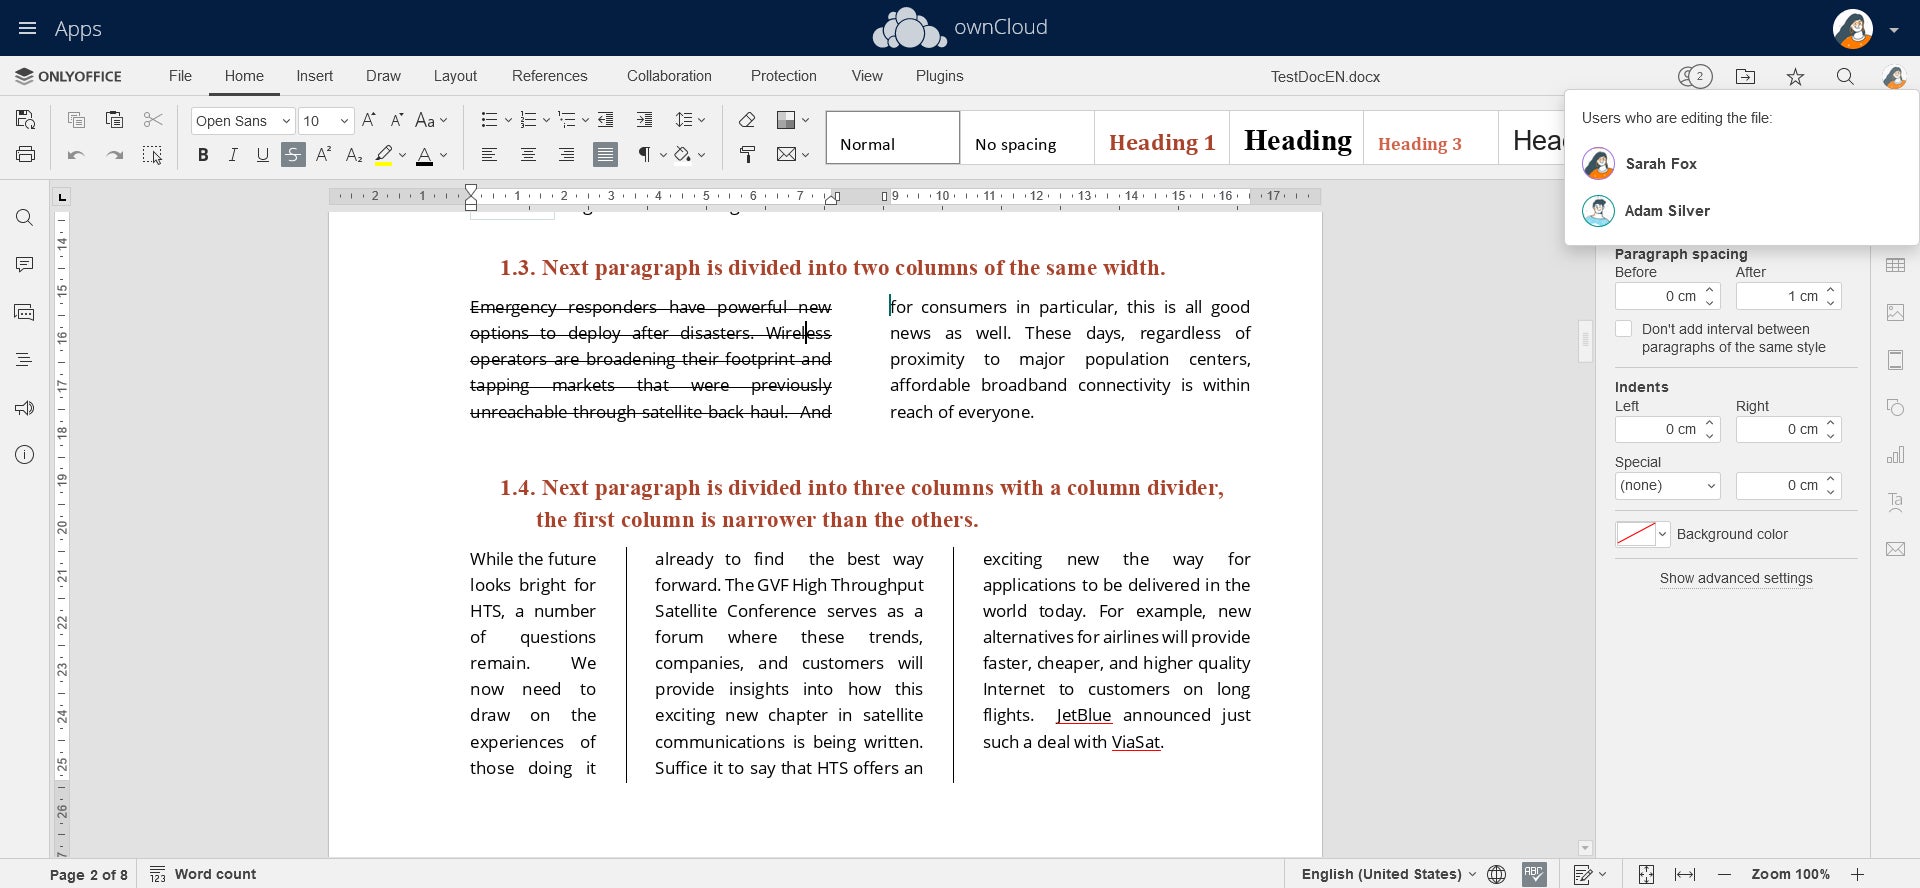This screenshot has width=1920, height=888.
Task: Open the English (United States) language dropdown
Action: tap(1388, 874)
